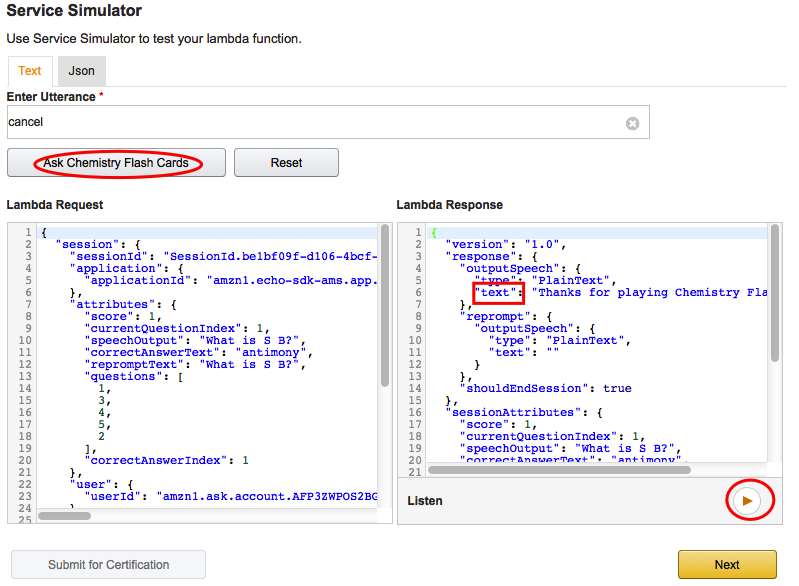Click the "version" line in Lambda Response
The width and height of the screenshot is (799, 586).
508,245
